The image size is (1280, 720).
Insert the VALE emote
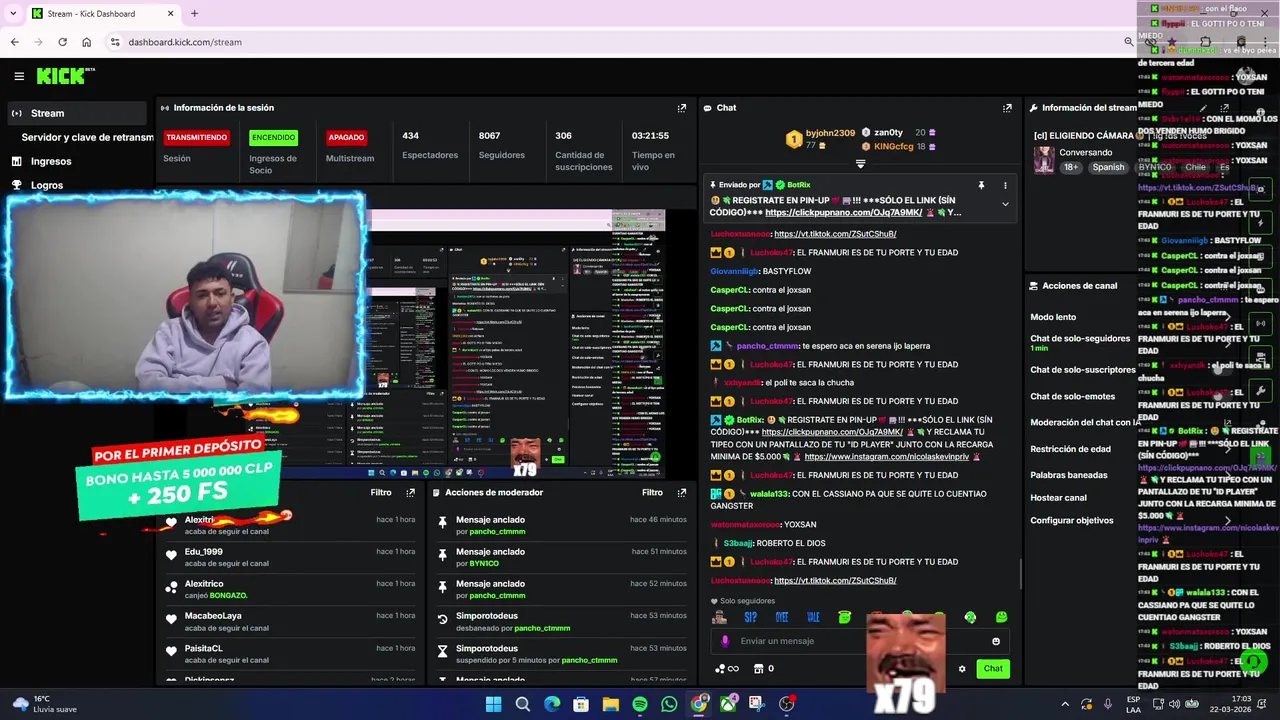(x=813, y=617)
